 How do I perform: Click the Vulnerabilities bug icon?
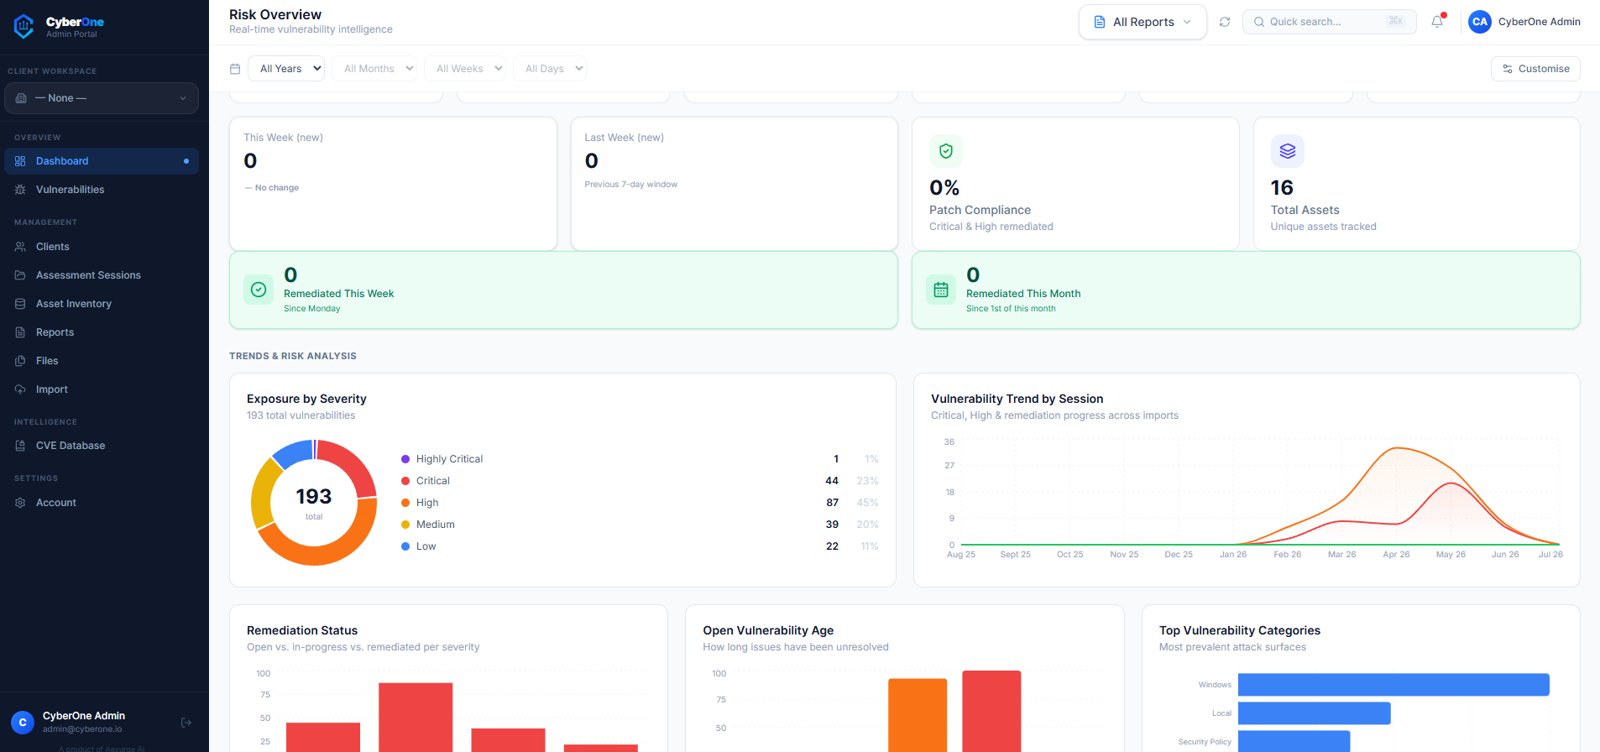[20, 189]
